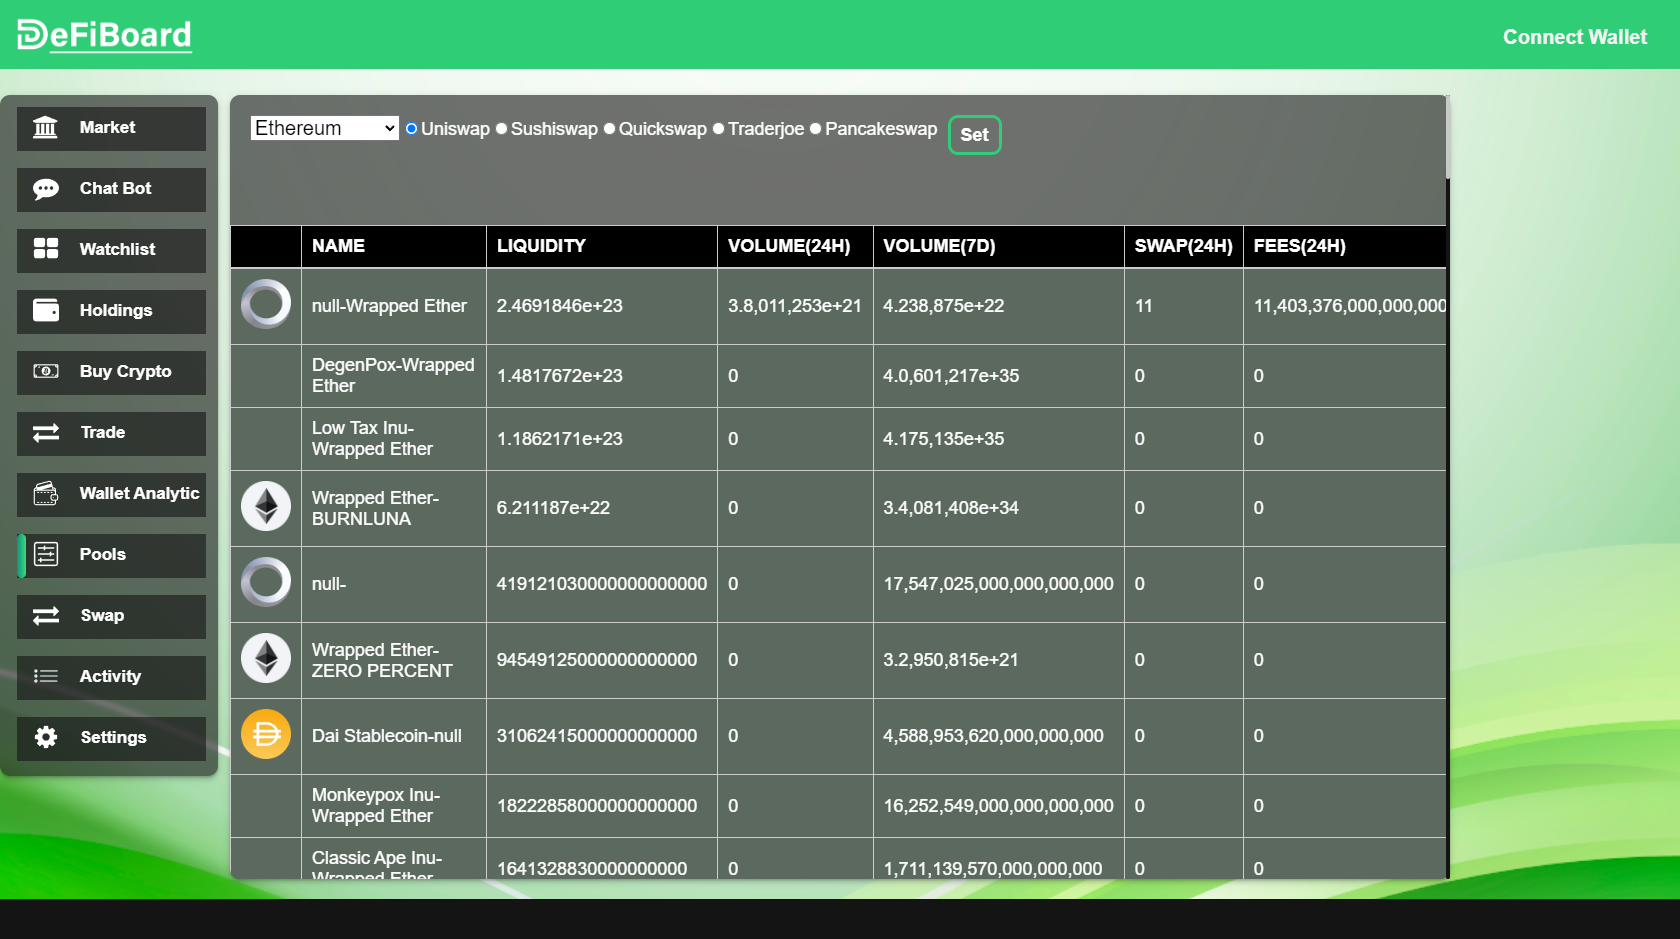Click the Swap arrows icon
The height and width of the screenshot is (939, 1680).
click(46, 615)
